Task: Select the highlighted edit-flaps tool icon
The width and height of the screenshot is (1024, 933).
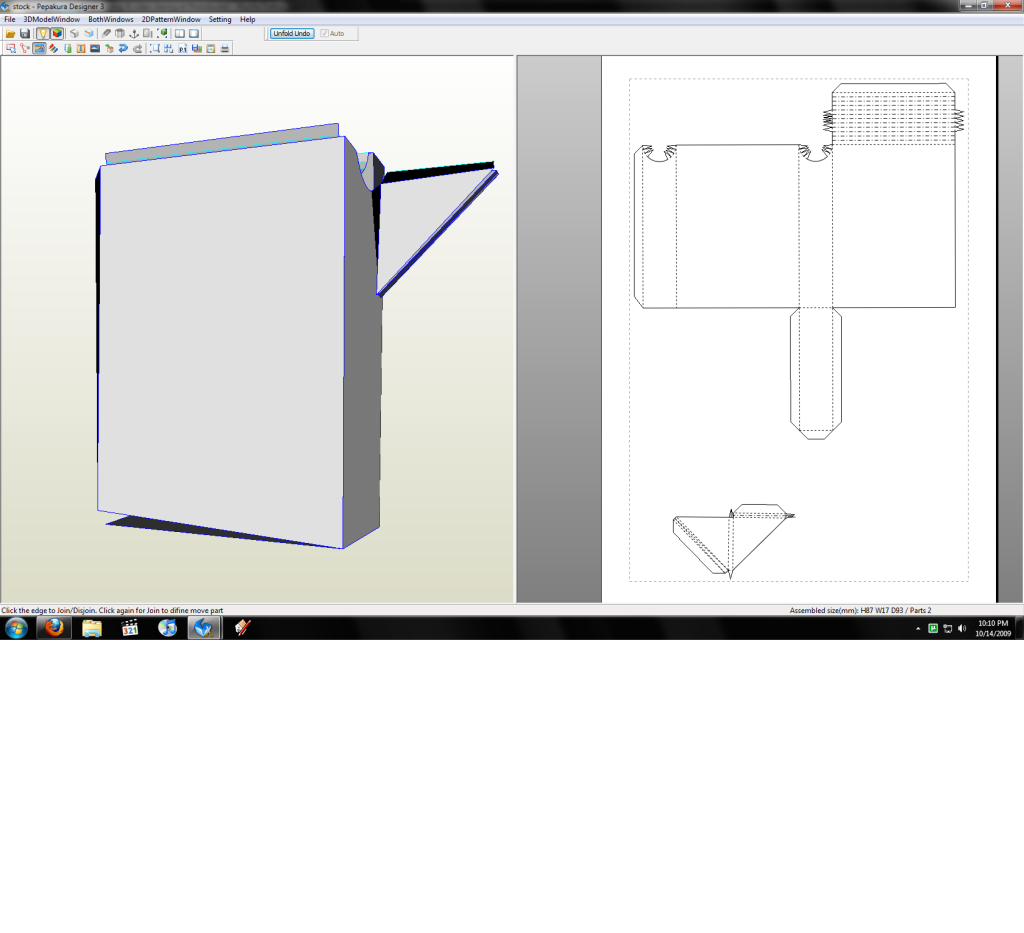Action: [39, 48]
